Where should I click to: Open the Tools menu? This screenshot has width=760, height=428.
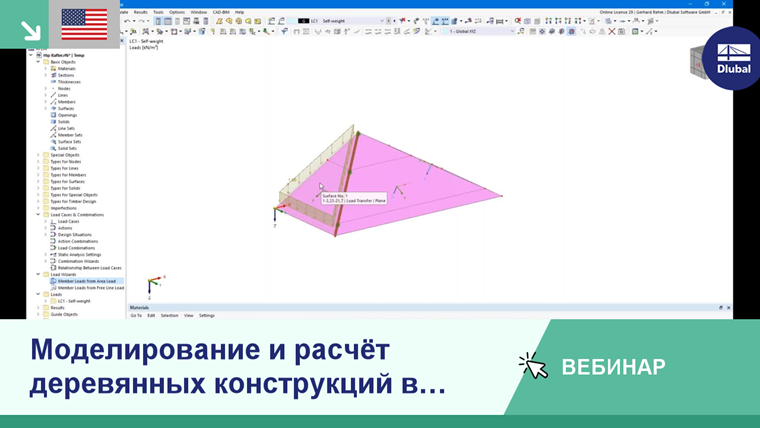click(x=158, y=12)
